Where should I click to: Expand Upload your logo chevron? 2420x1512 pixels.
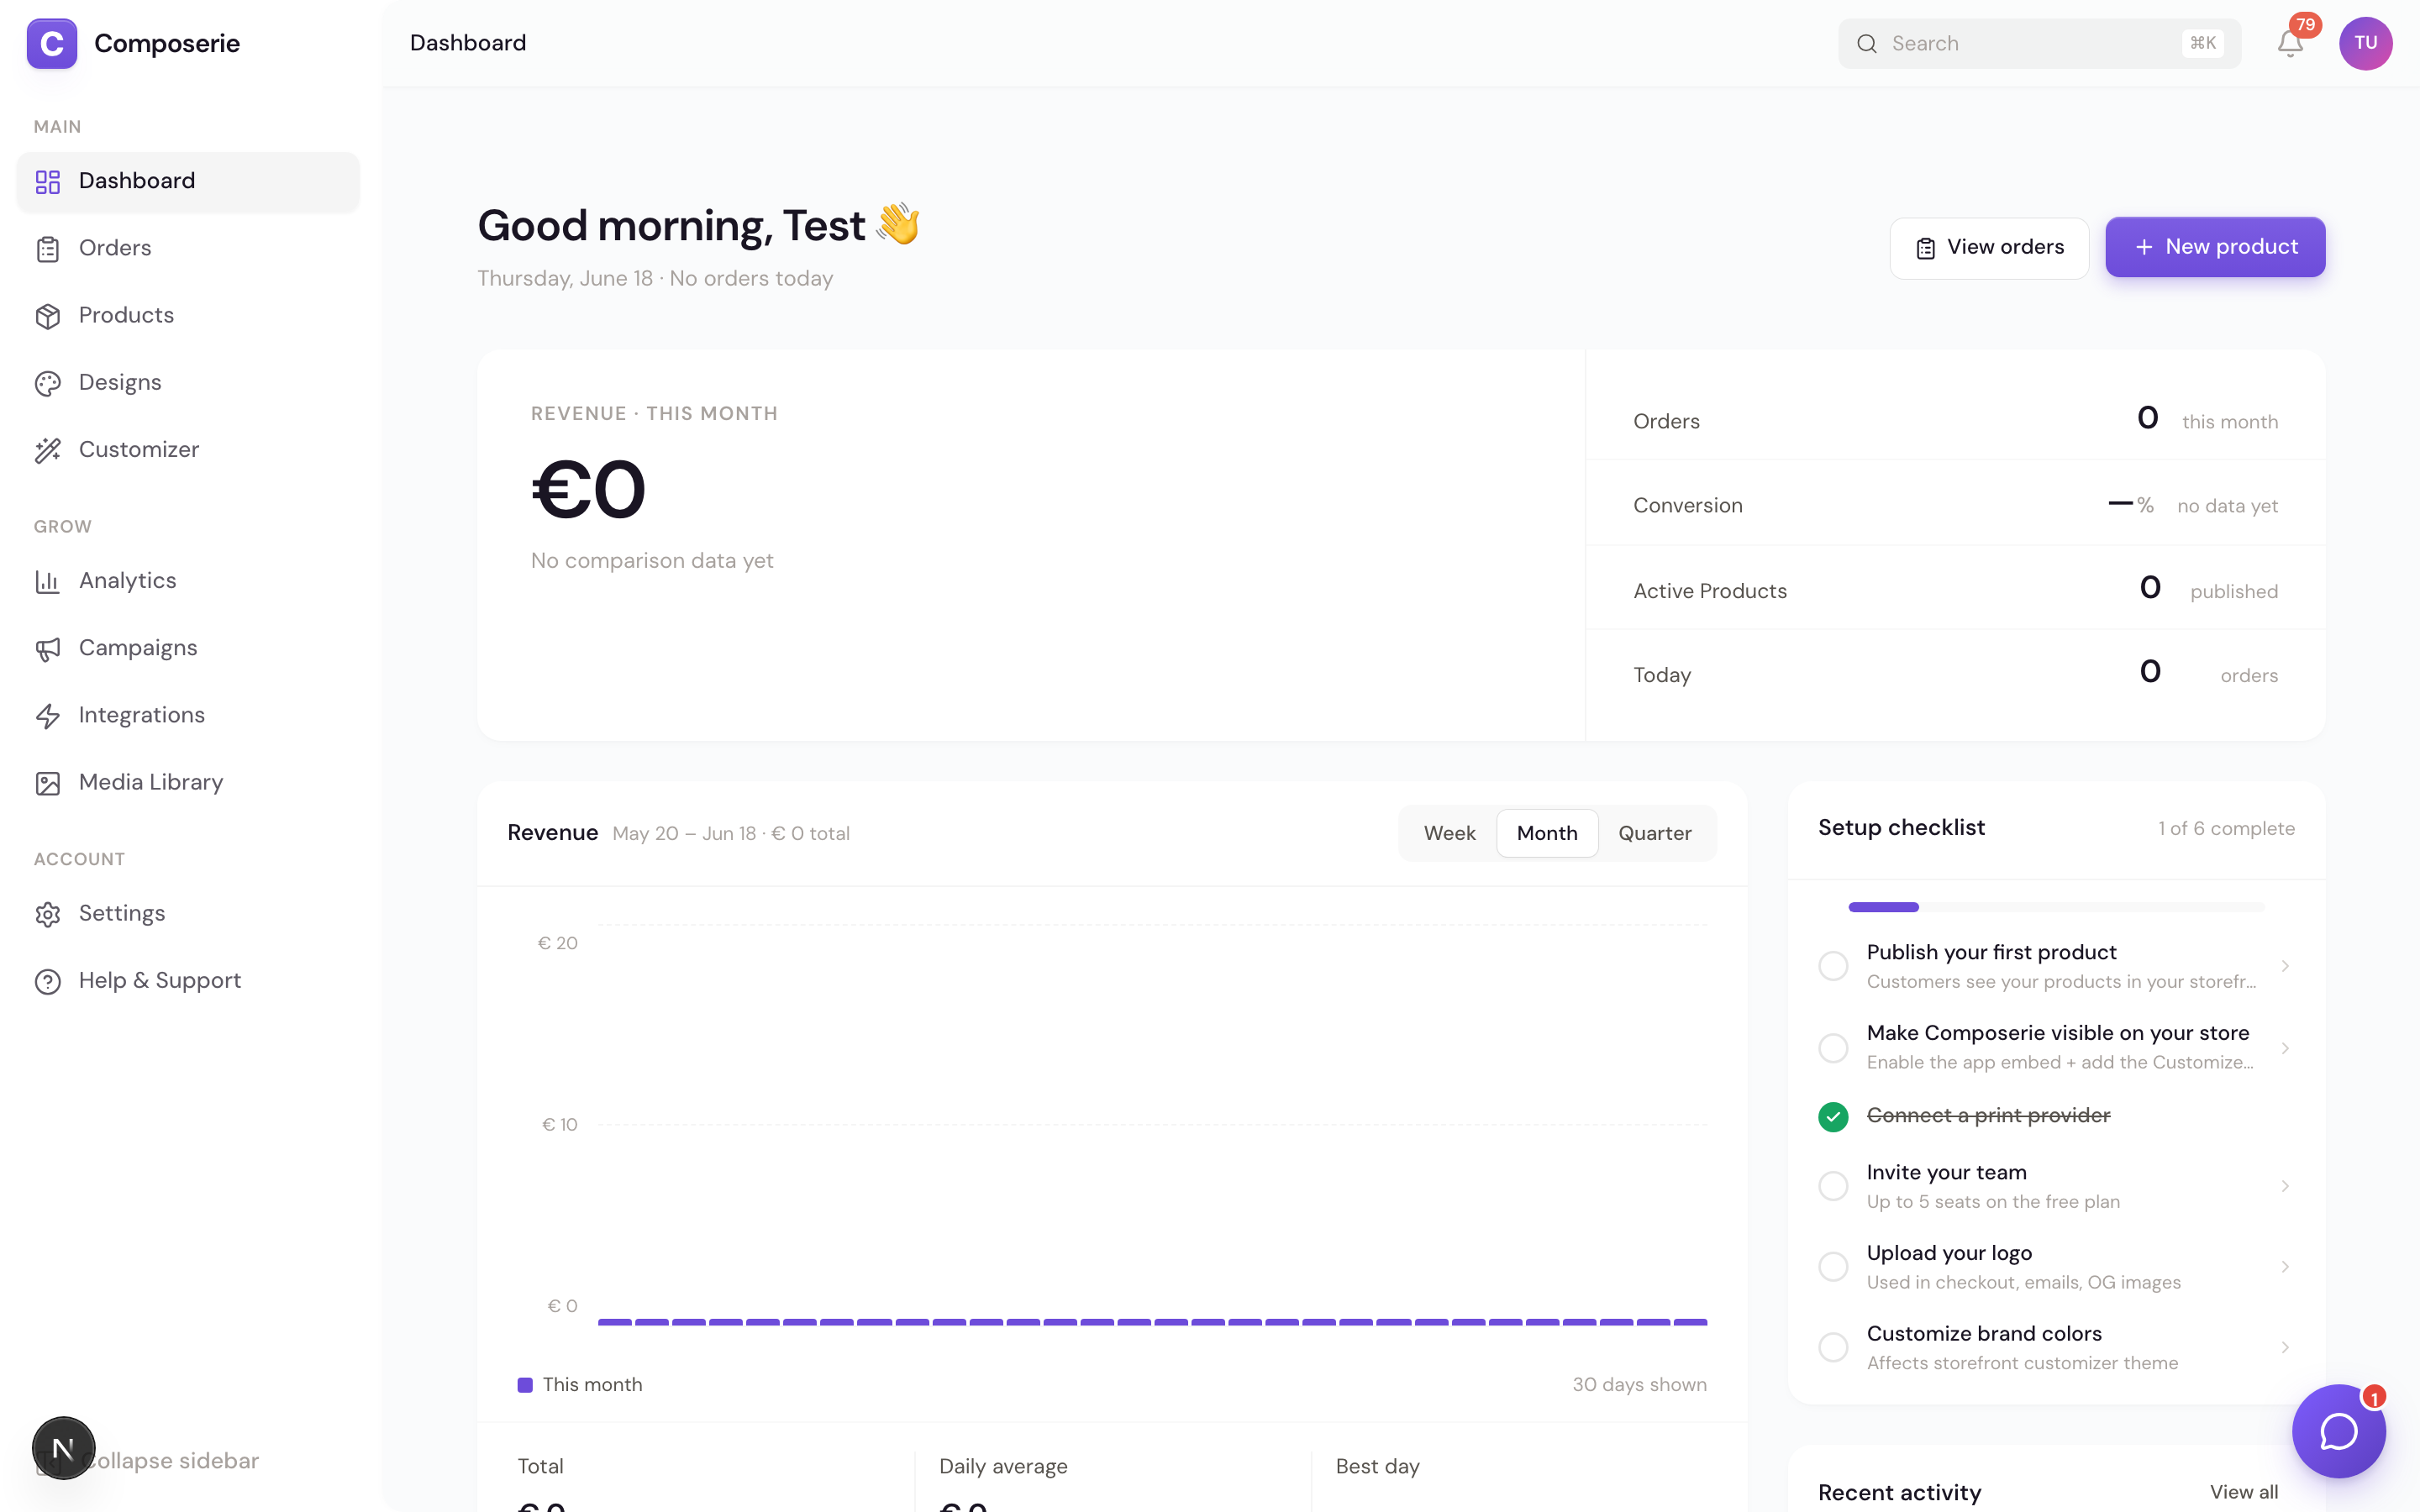2285,1267
